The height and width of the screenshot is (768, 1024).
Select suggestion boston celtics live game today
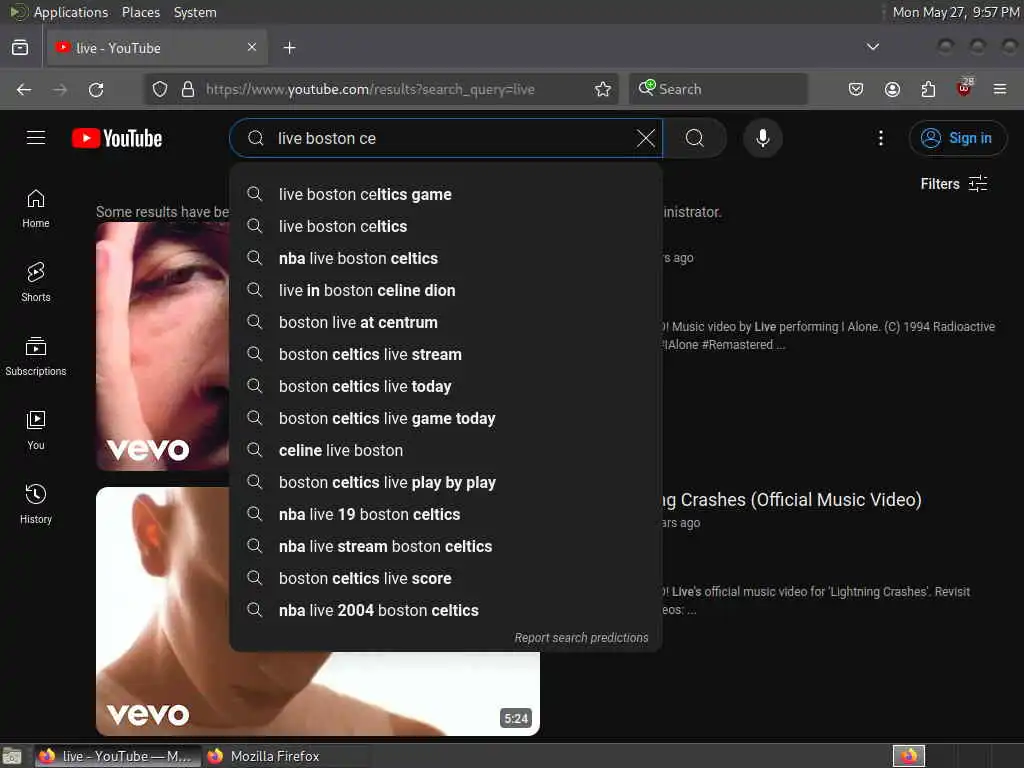click(x=446, y=418)
